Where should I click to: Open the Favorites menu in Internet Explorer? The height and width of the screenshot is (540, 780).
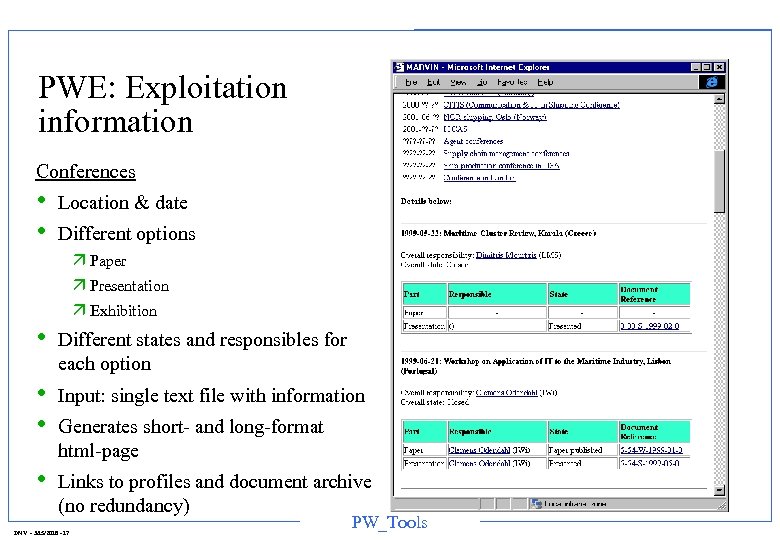tap(512, 82)
